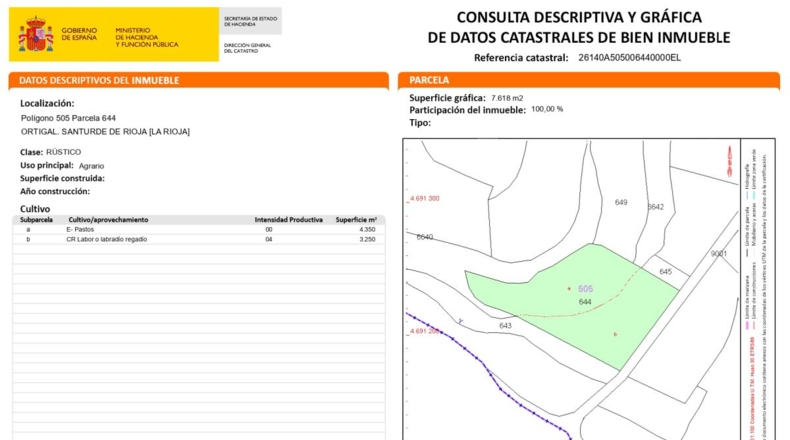Image resolution: width=790 pixels, height=440 pixels.
Task: Click subparcela 'b' cell in the table
Action: click(28, 239)
